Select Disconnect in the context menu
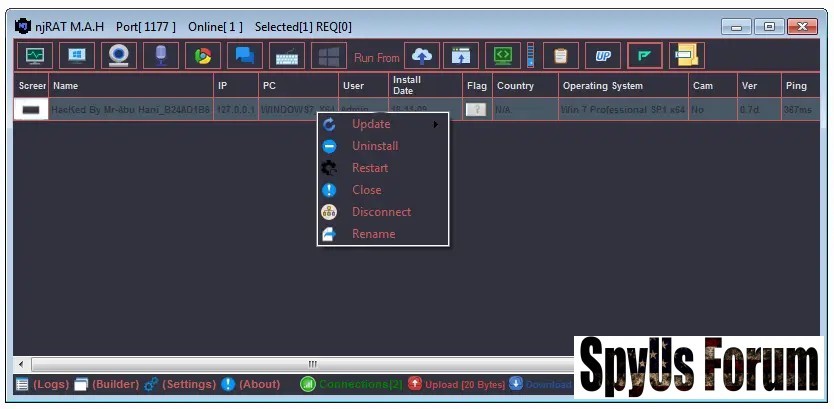The height and width of the screenshot is (409, 834). [381, 212]
